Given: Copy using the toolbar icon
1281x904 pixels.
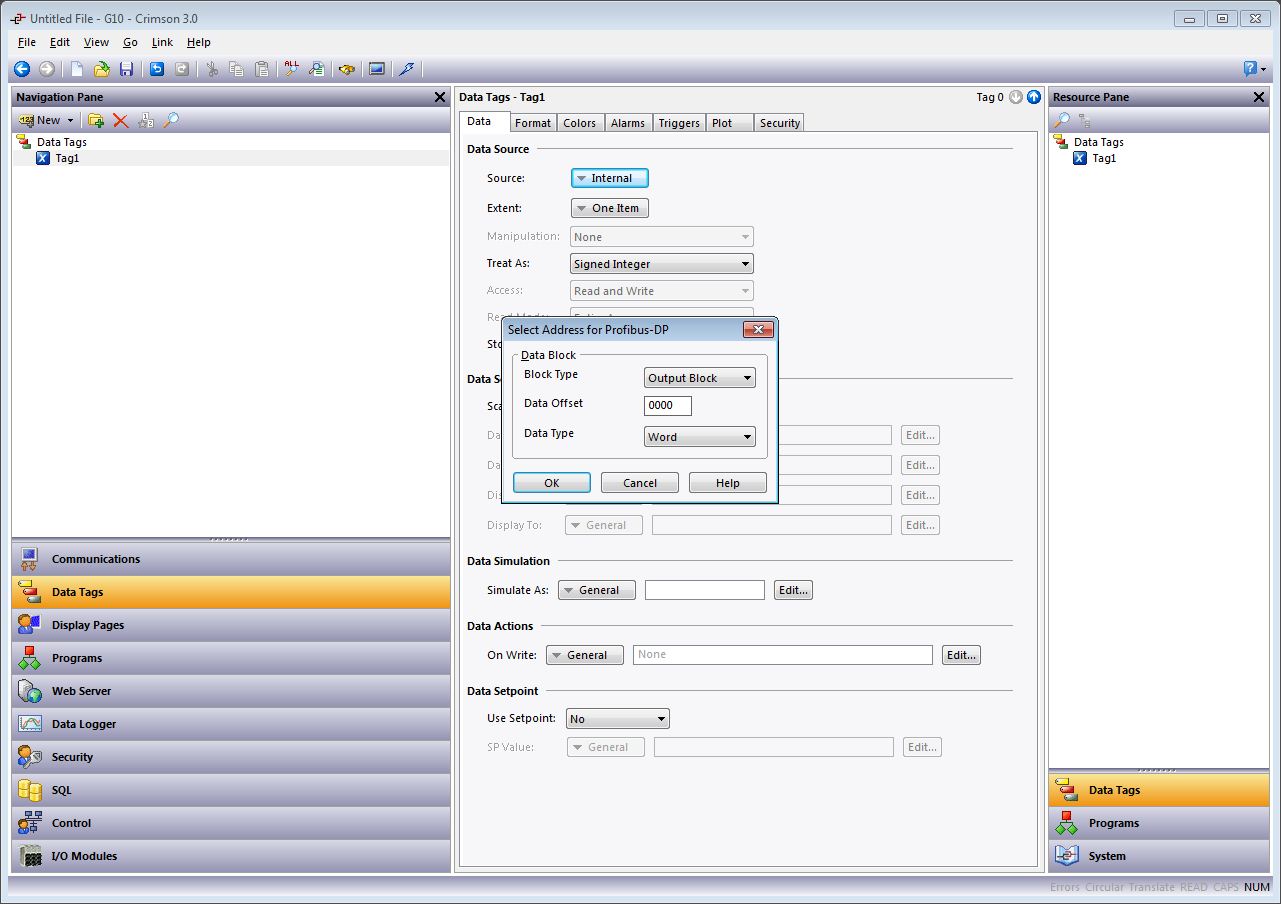Looking at the screenshot, I should 237,69.
